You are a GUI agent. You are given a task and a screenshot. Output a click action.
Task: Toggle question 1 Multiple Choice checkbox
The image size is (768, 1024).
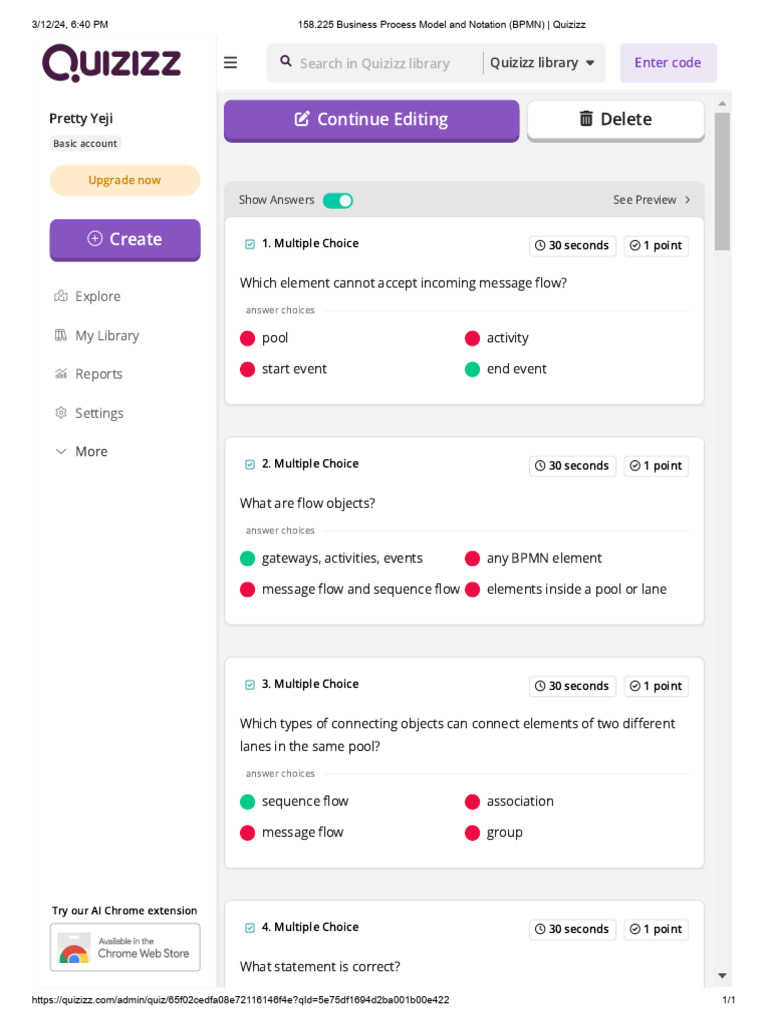tap(250, 244)
